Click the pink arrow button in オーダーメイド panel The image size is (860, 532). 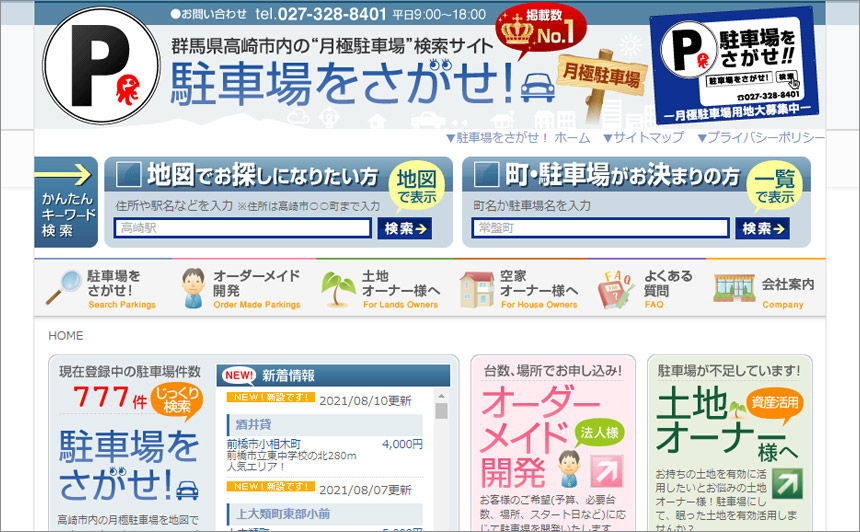(x=607, y=471)
